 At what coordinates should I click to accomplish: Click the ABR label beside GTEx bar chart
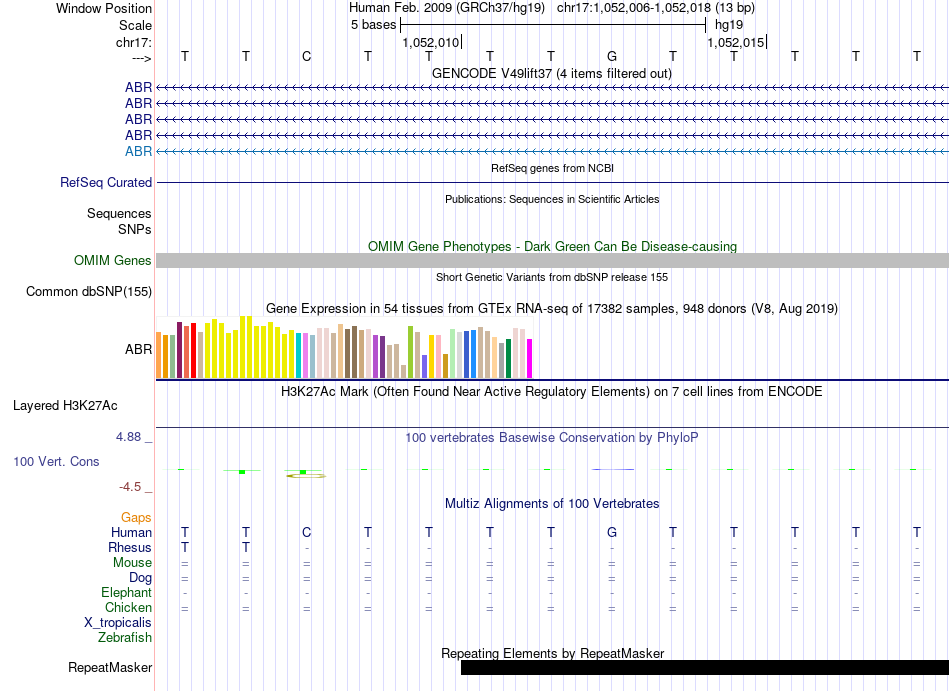(138, 349)
